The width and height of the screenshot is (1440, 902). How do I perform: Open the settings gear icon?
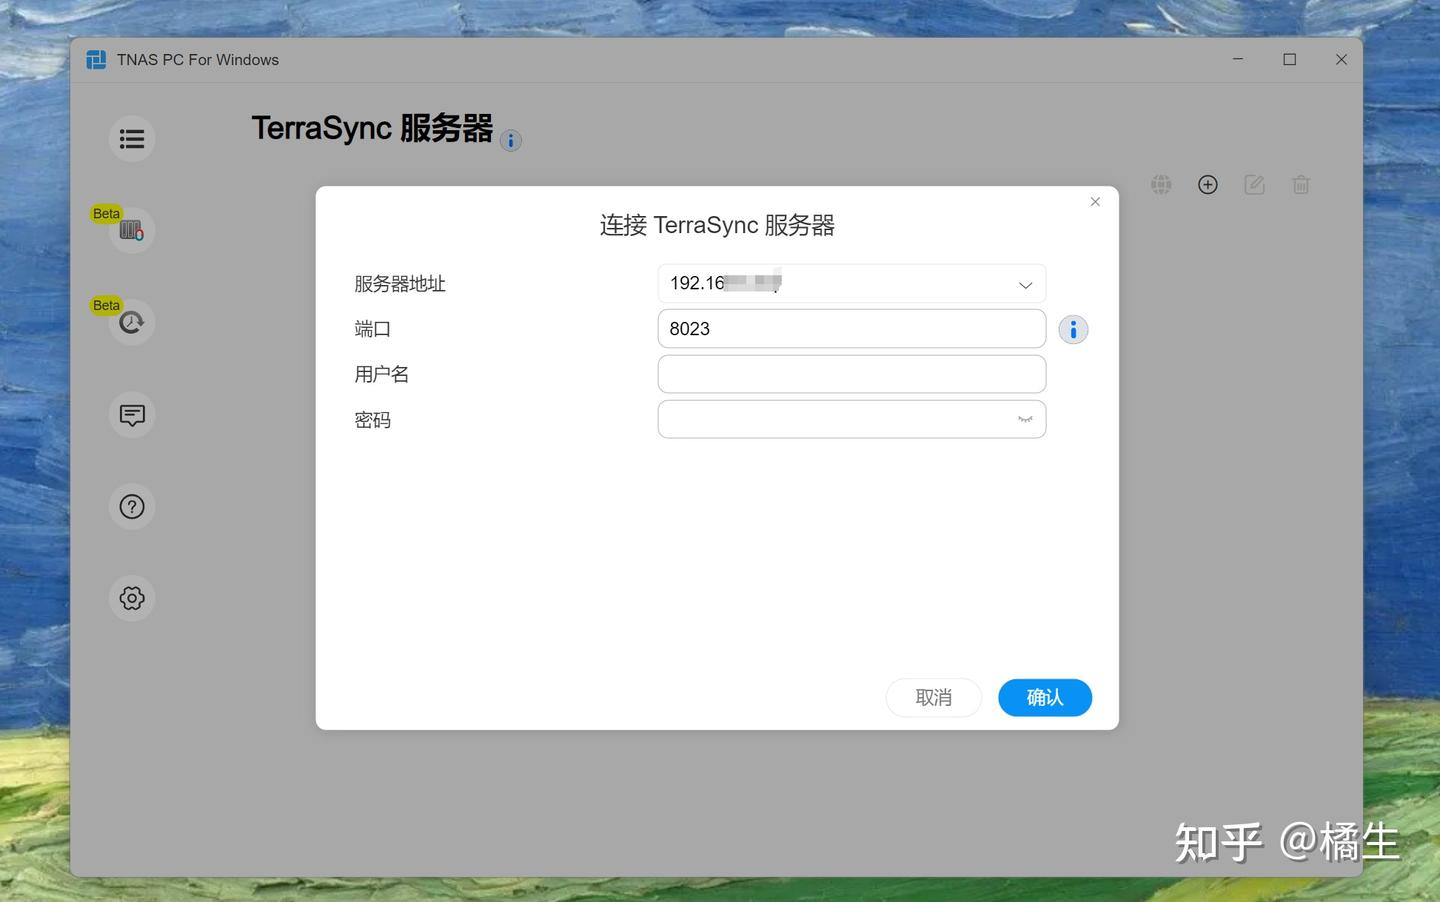point(132,597)
